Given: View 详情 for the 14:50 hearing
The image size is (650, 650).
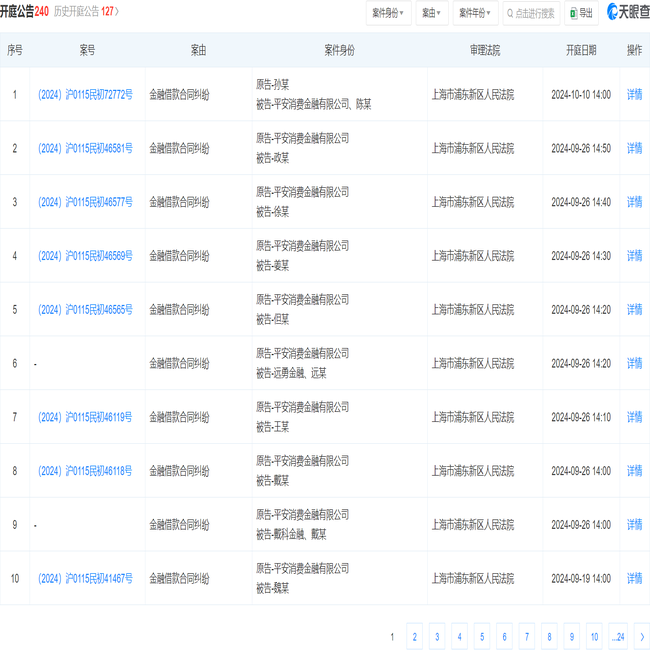Looking at the screenshot, I should 634,148.
